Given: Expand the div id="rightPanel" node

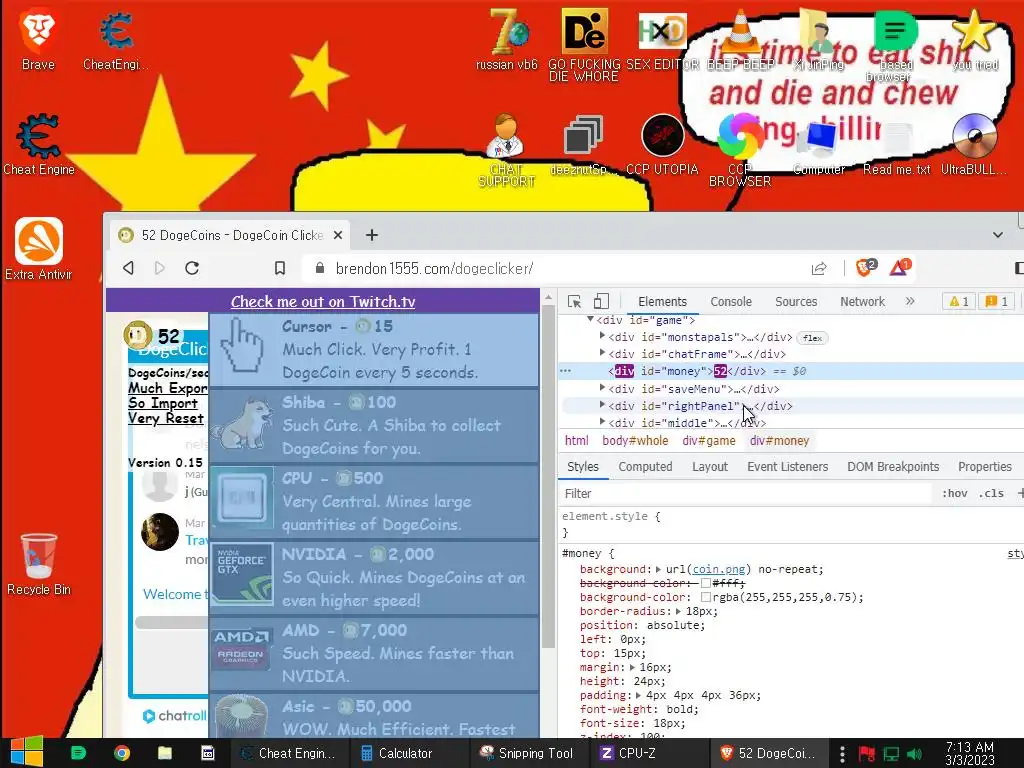Looking at the screenshot, I should coord(602,405).
